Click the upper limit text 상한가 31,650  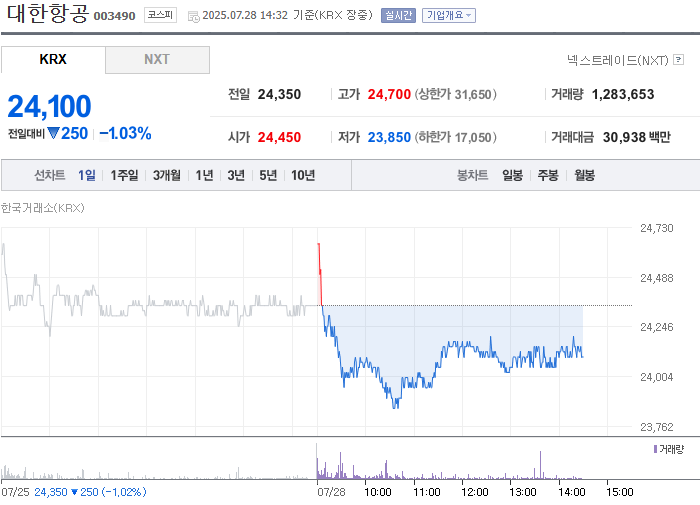(455, 94)
